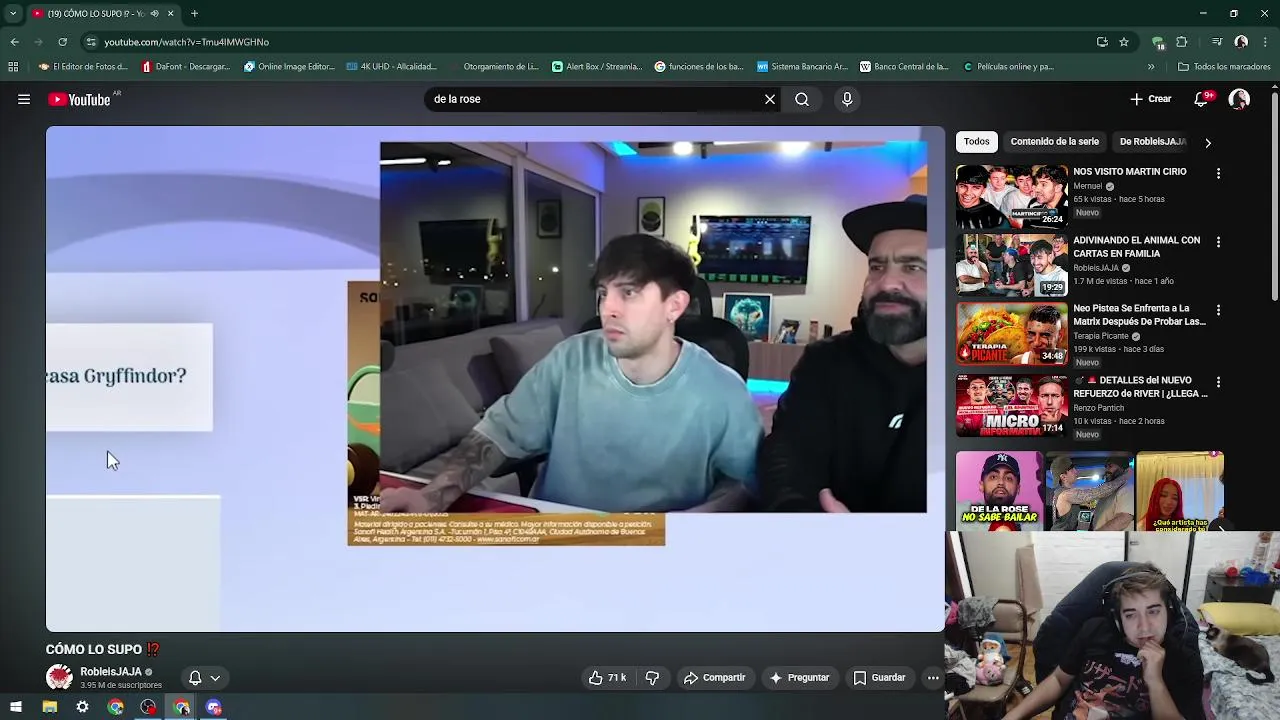Start voice search with microphone
This screenshot has width=1280, height=720.
847,99
